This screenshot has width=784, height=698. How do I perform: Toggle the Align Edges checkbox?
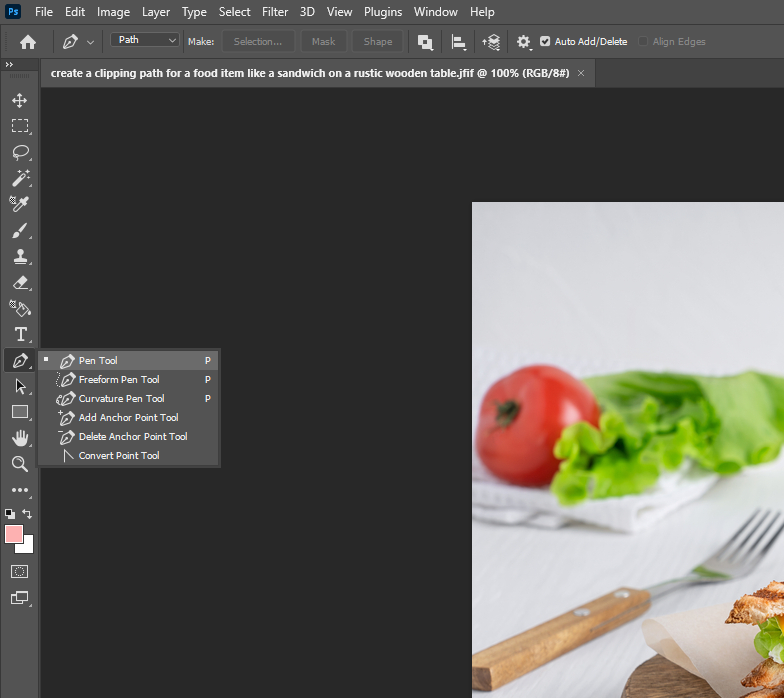pyautogui.click(x=643, y=42)
